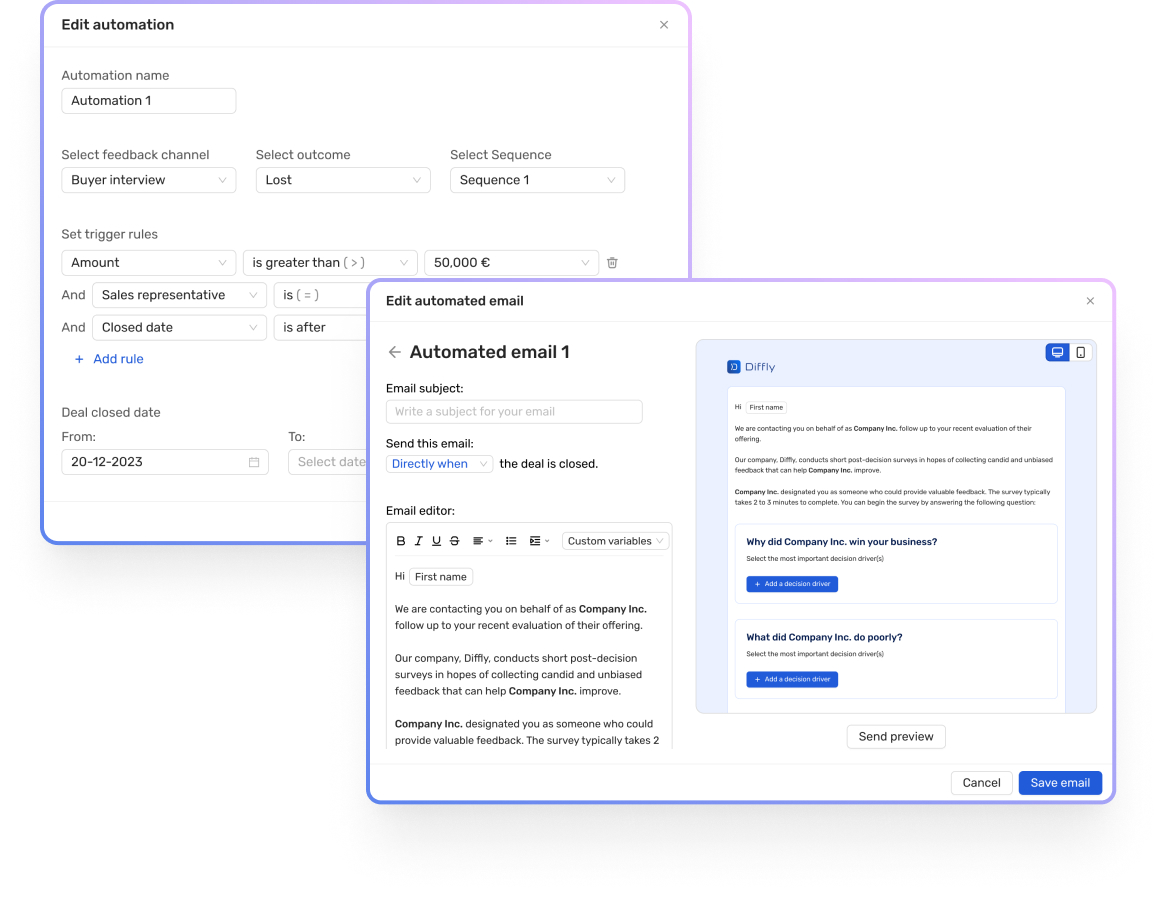The image size is (1164, 899).
Task: Open the Sequence 1 dropdown
Action: pyautogui.click(x=537, y=180)
